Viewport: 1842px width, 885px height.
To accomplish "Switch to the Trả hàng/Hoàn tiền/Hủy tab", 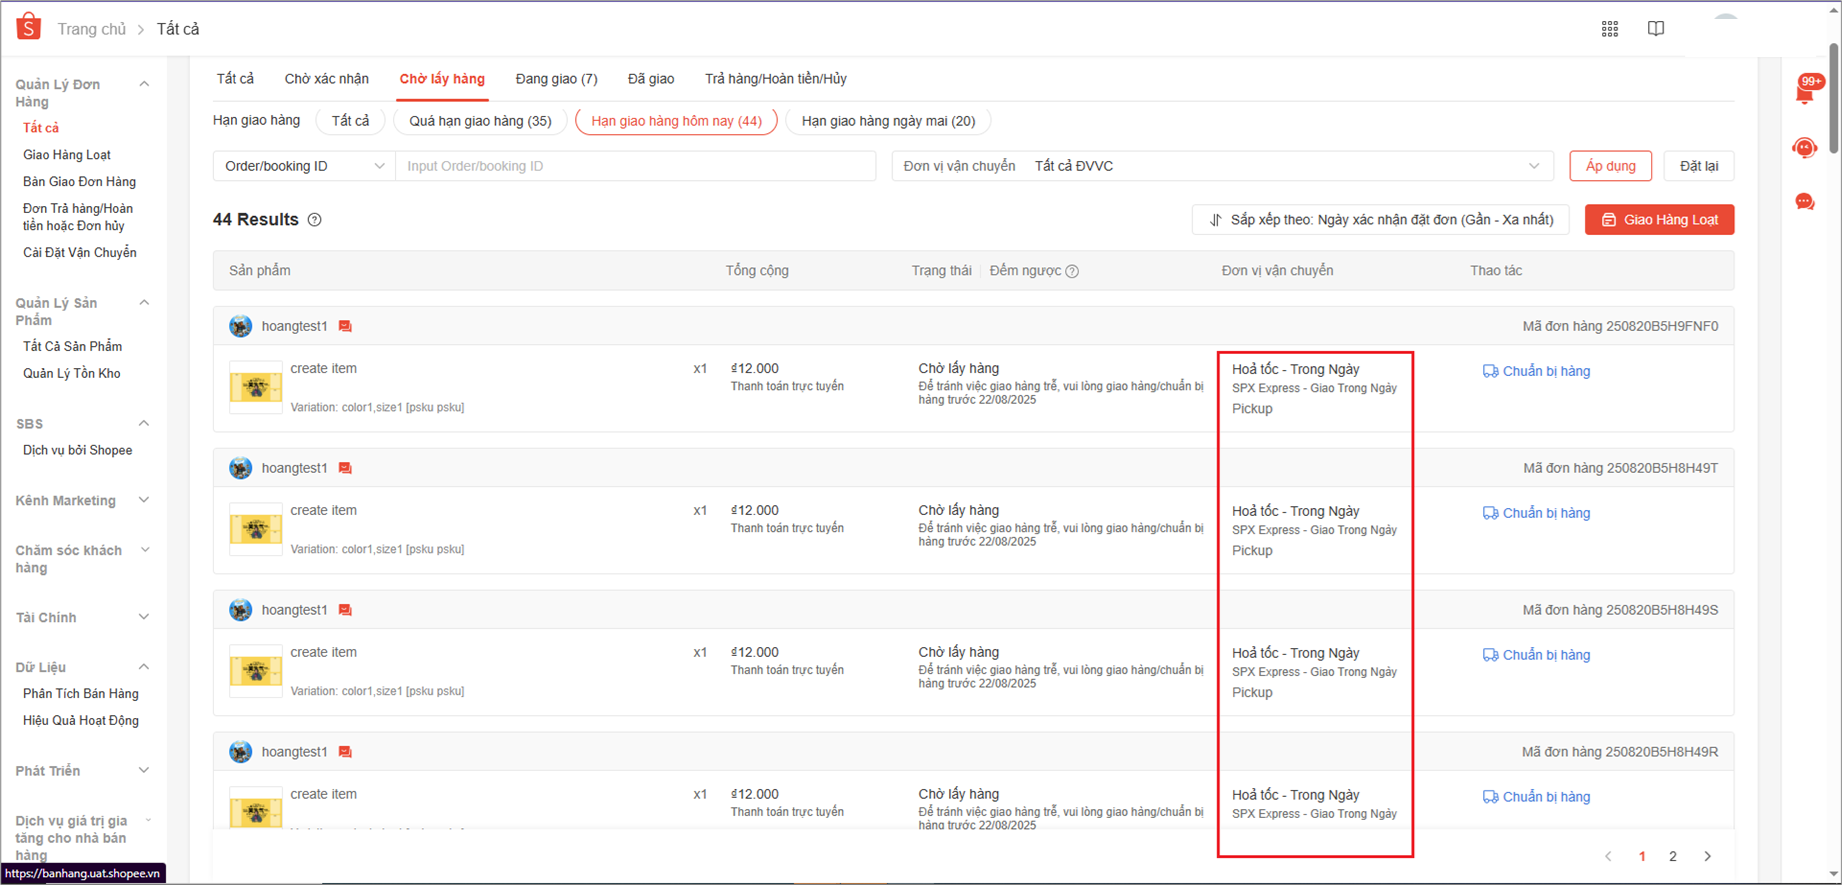I will coord(775,79).
